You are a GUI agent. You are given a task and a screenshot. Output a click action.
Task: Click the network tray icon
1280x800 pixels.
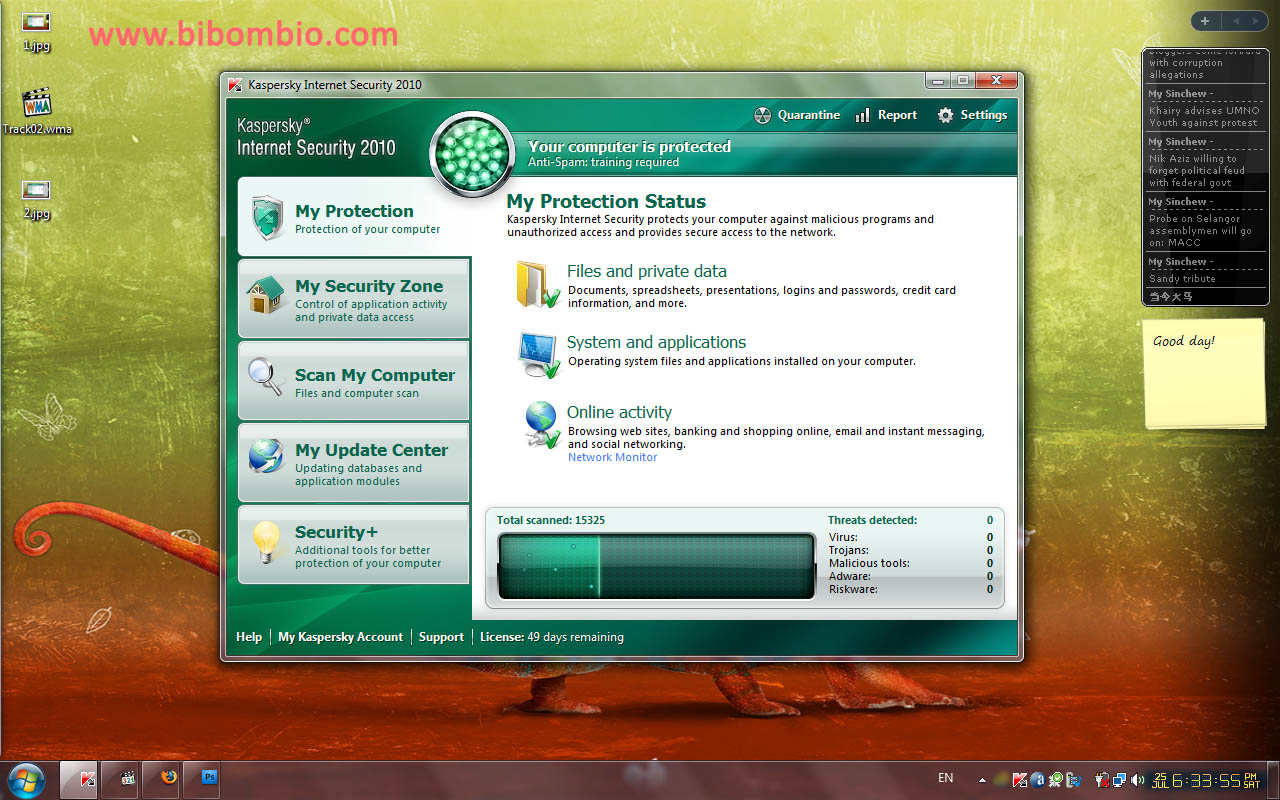pos(1119,779)
